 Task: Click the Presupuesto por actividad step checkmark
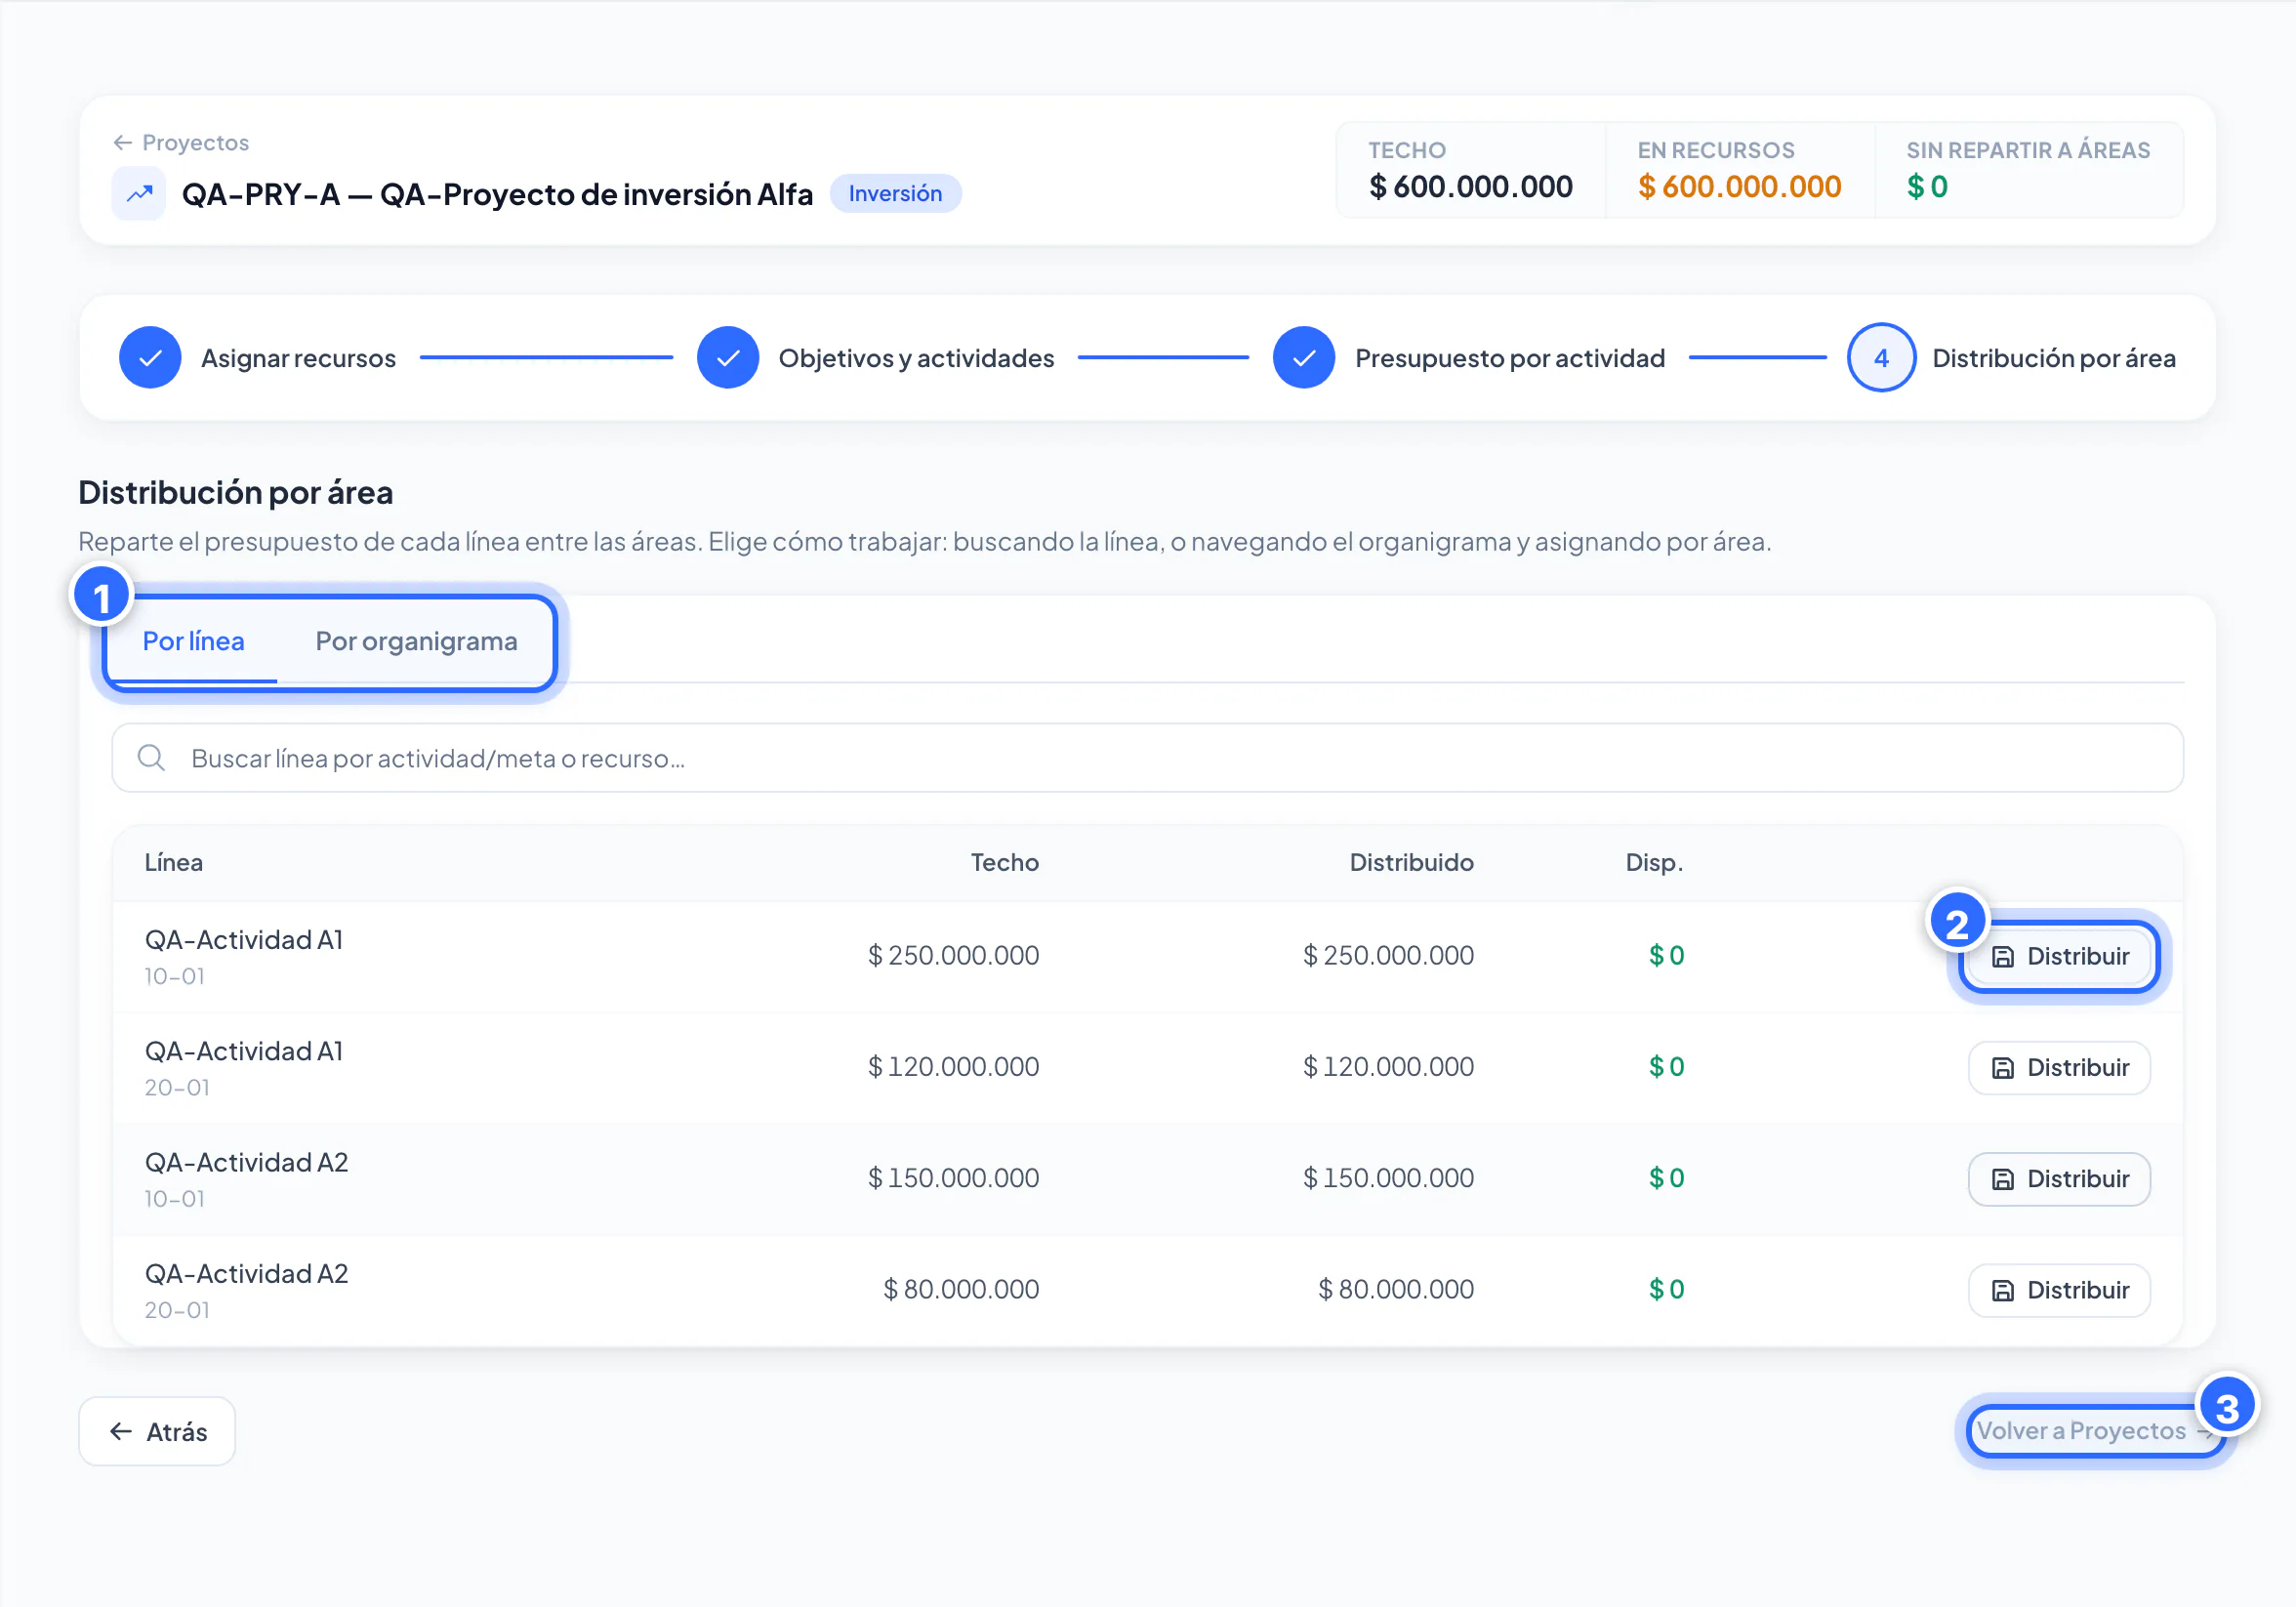click(1304, 358)
